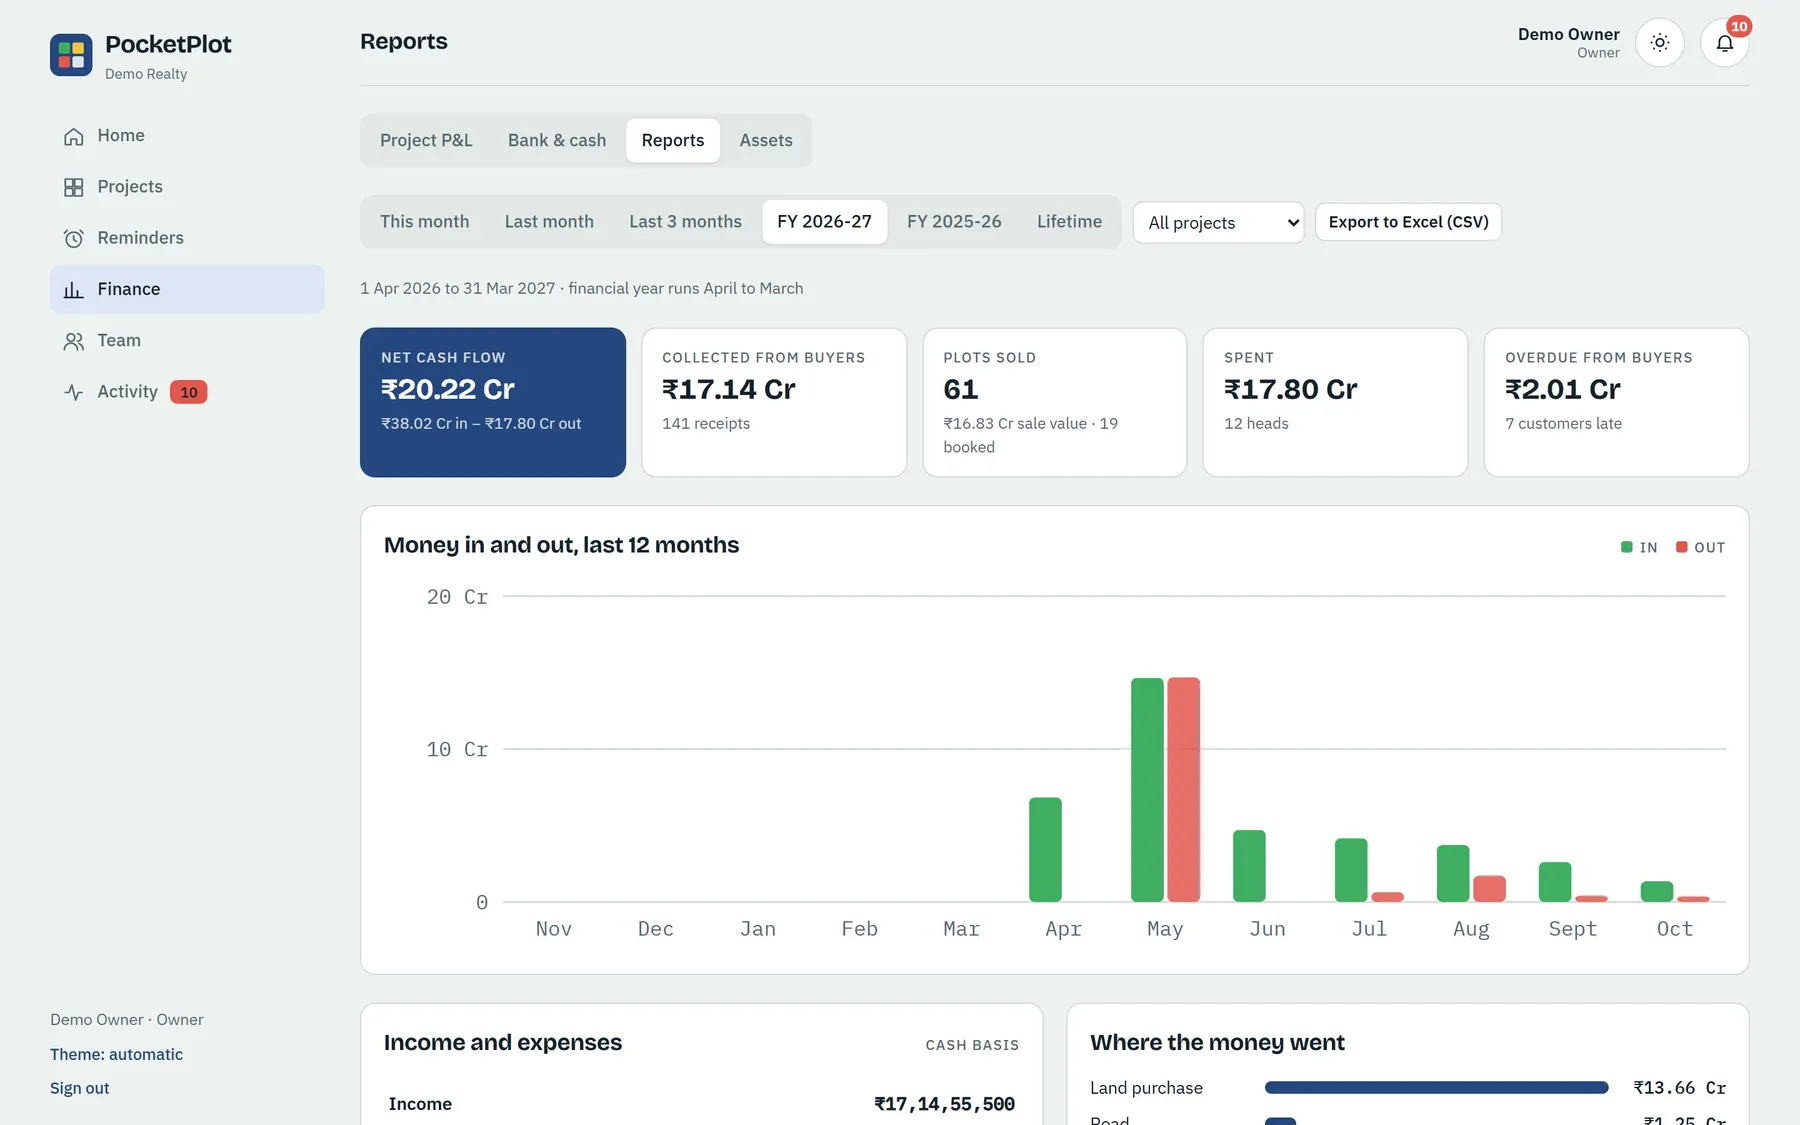Screen dimensions: 1800x1125
Task: Open the All projects dropdown
Action: (1218, 222)
